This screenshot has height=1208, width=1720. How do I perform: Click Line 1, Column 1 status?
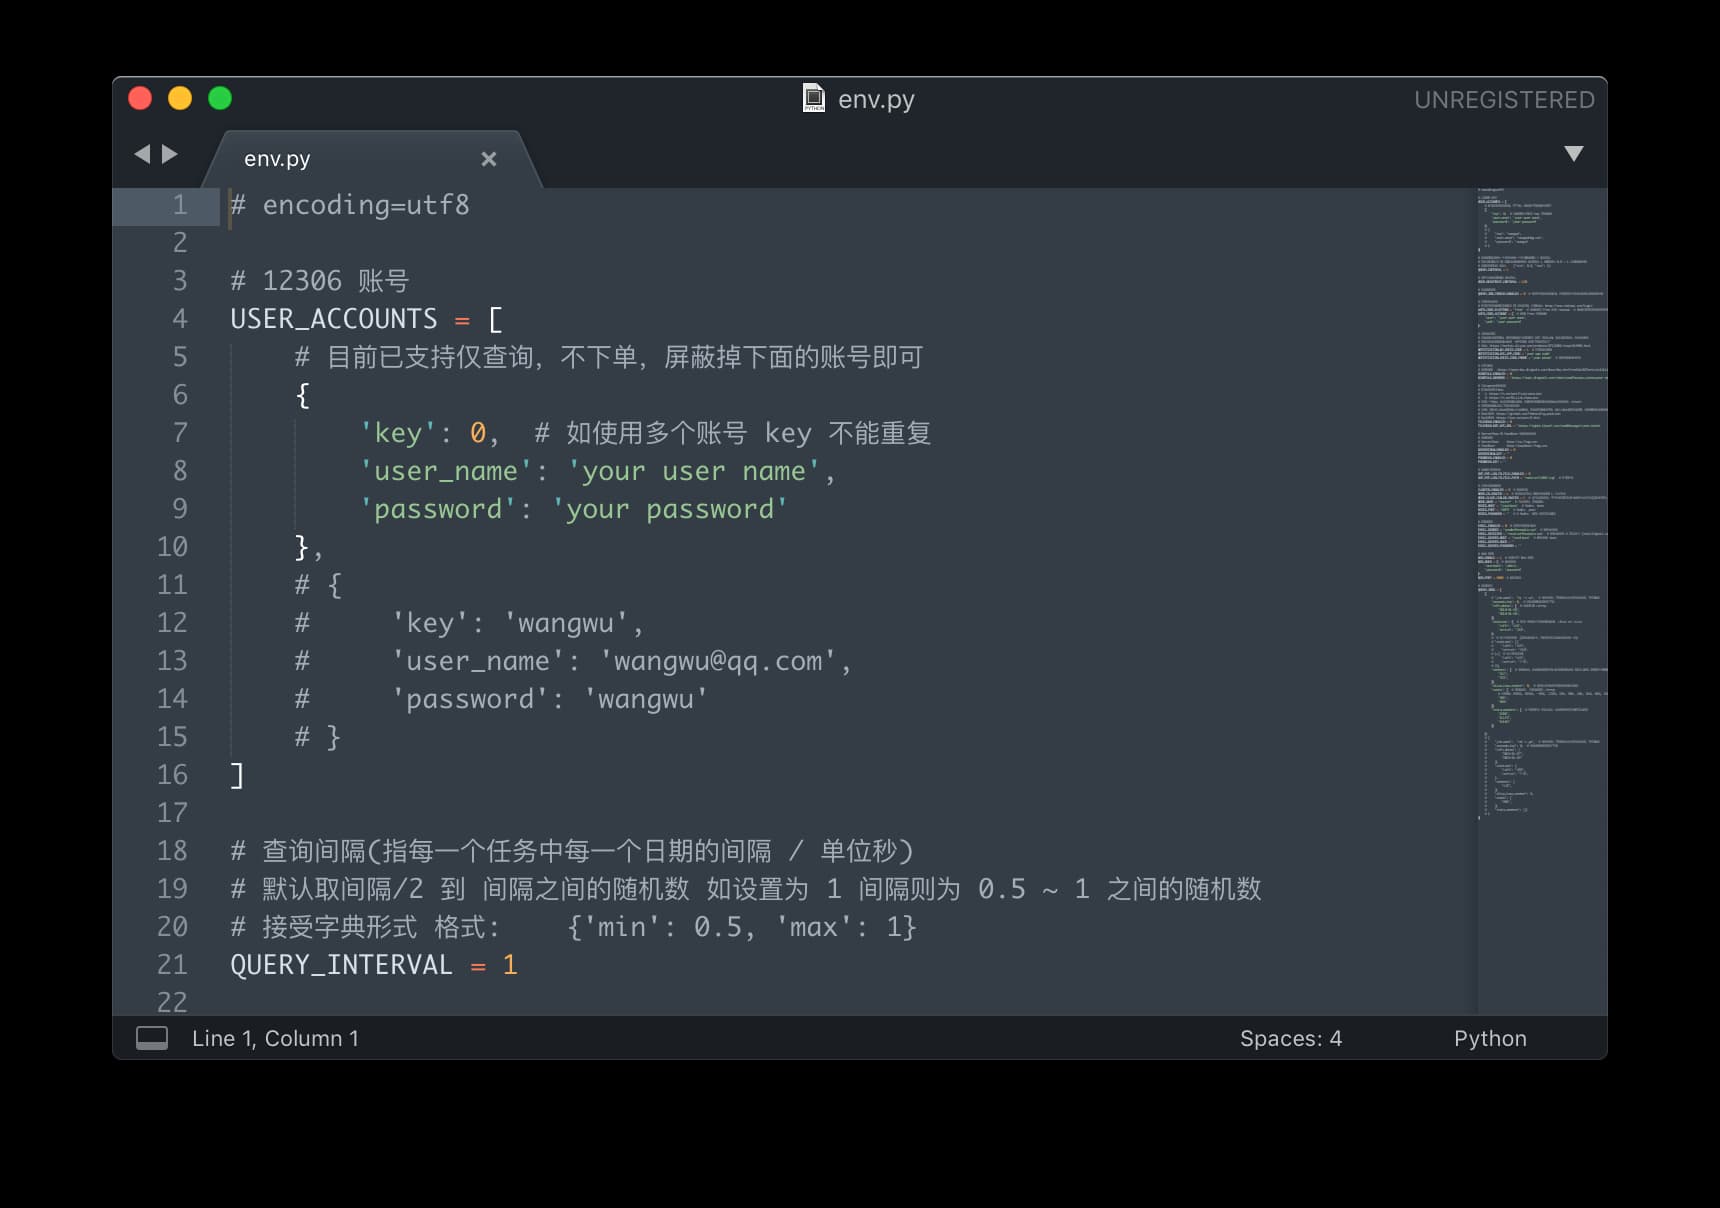coord(275,1038)
